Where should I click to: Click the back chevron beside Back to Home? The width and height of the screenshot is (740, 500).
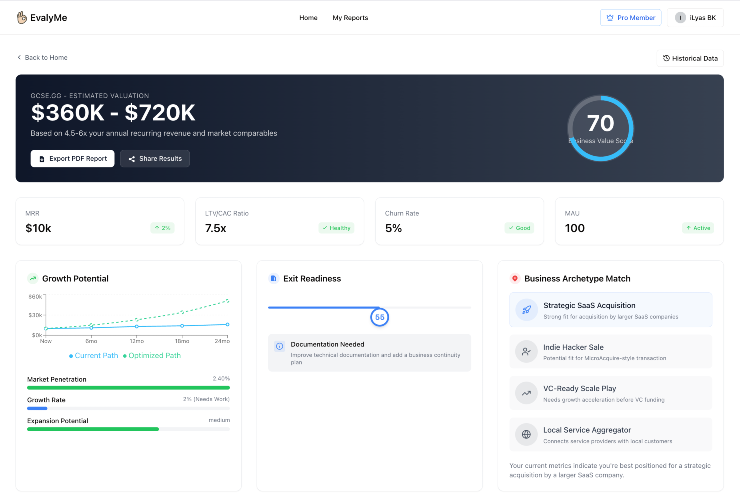point(19,57)
